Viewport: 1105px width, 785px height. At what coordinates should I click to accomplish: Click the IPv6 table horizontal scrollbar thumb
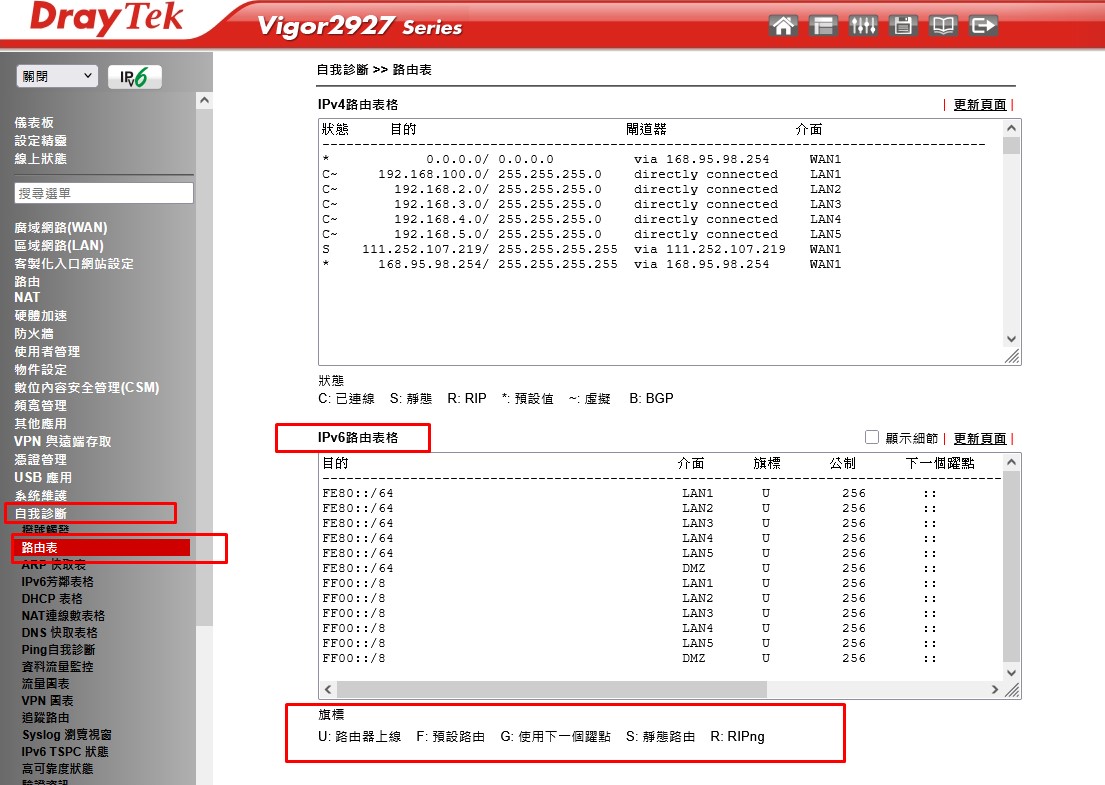pos(550,690)
